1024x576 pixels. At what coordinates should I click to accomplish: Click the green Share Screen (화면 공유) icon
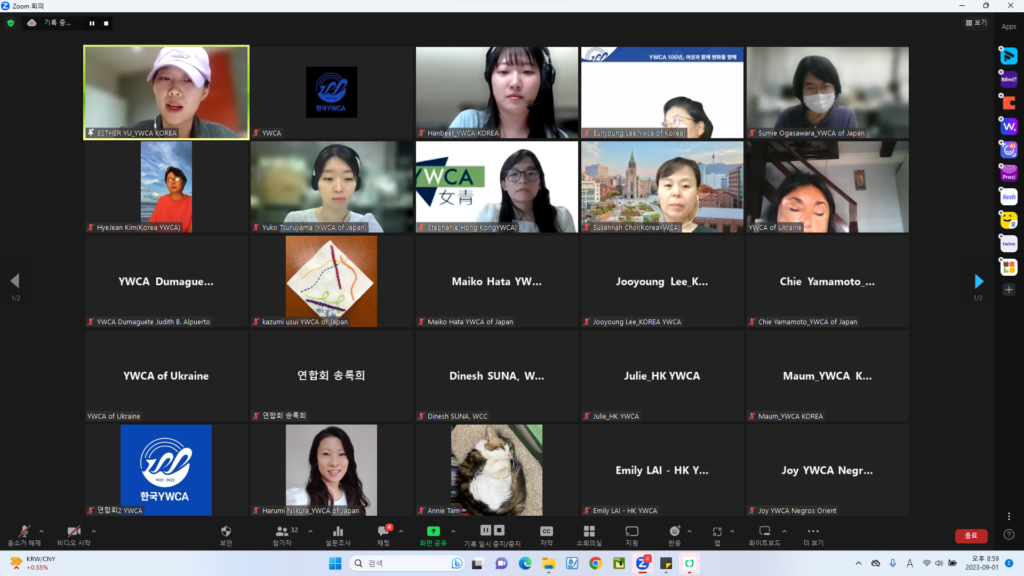pyautogui.click(x=433, y=534)
